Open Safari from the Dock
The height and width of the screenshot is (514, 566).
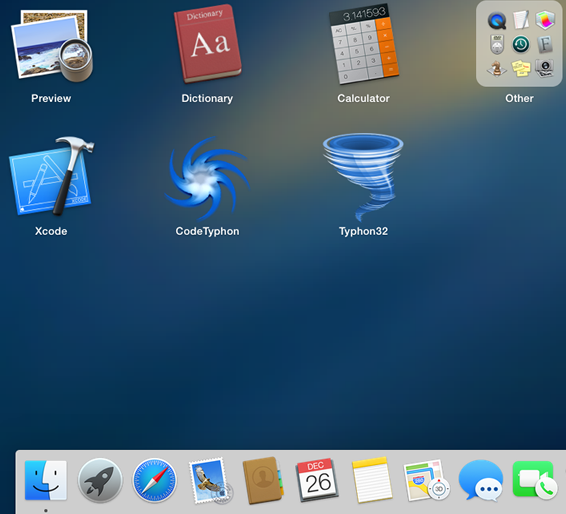pos(154,480)
